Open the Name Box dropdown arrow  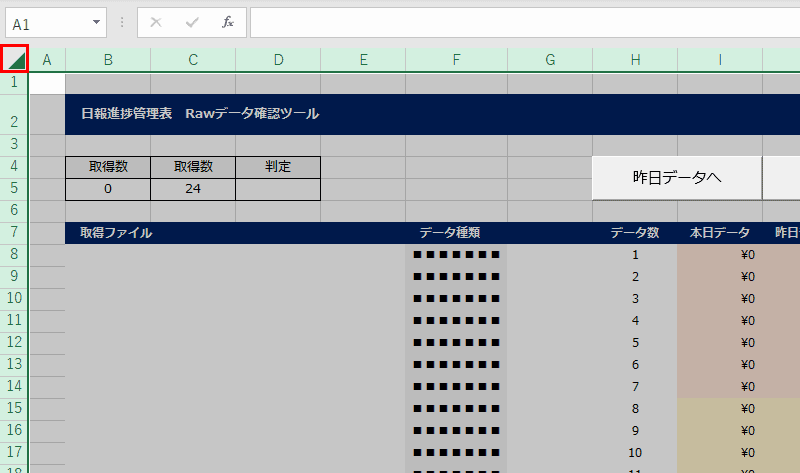click(x=96, y=22)
